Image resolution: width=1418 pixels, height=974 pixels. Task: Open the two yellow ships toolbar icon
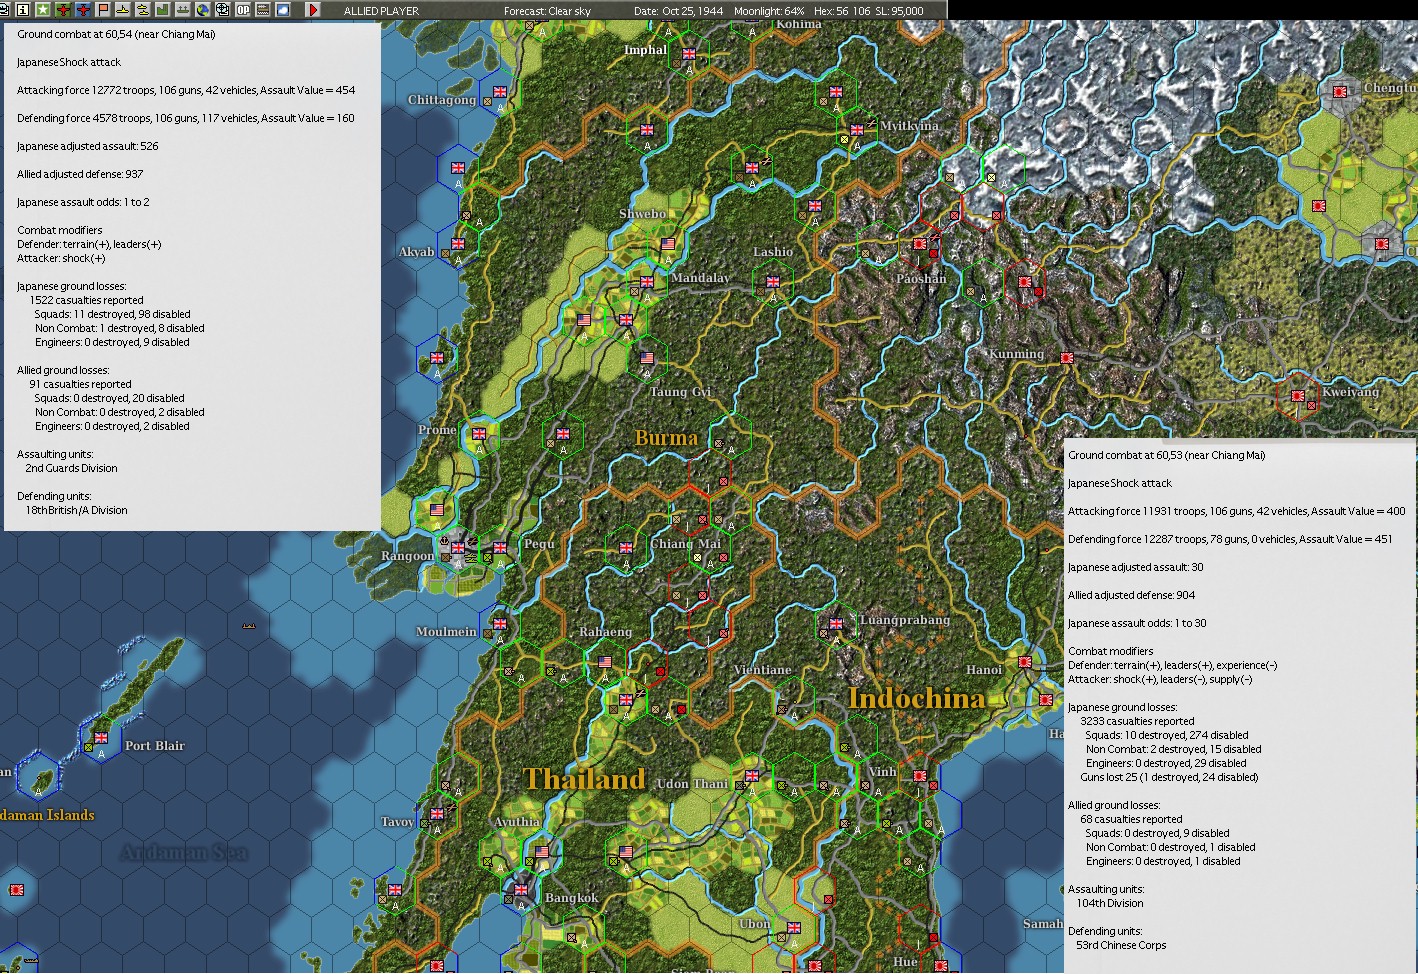pyautogui.click(x=143, y=10)
